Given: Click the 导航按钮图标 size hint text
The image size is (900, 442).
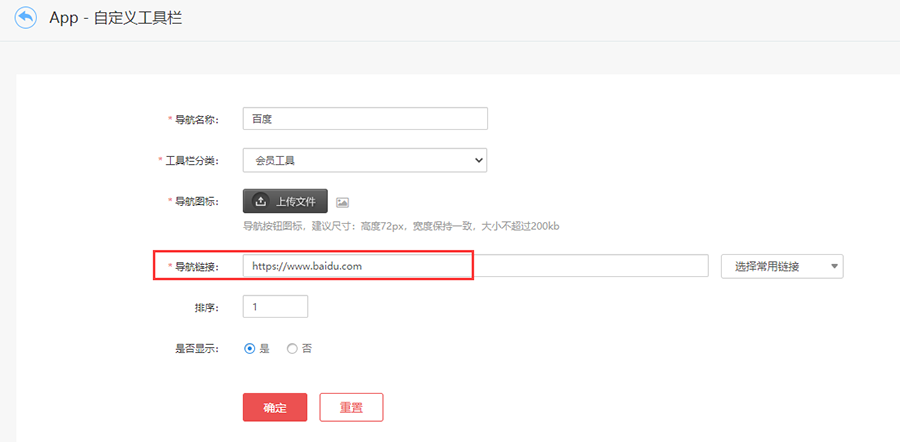Looking at the screenshot, I should pyautogui.click(x=401, y=226).
